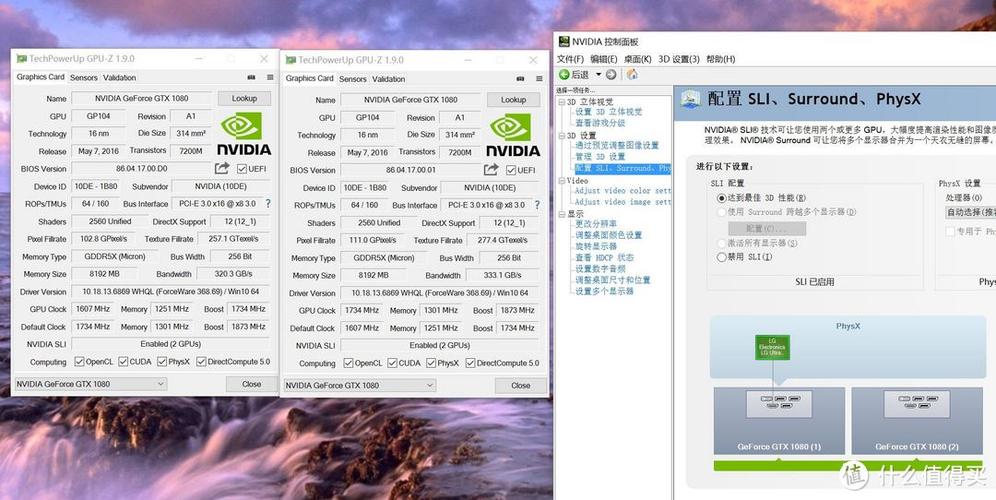Open the 编辑(E) menu
Screen dimensions: 996x500
[x=603, y=58]
